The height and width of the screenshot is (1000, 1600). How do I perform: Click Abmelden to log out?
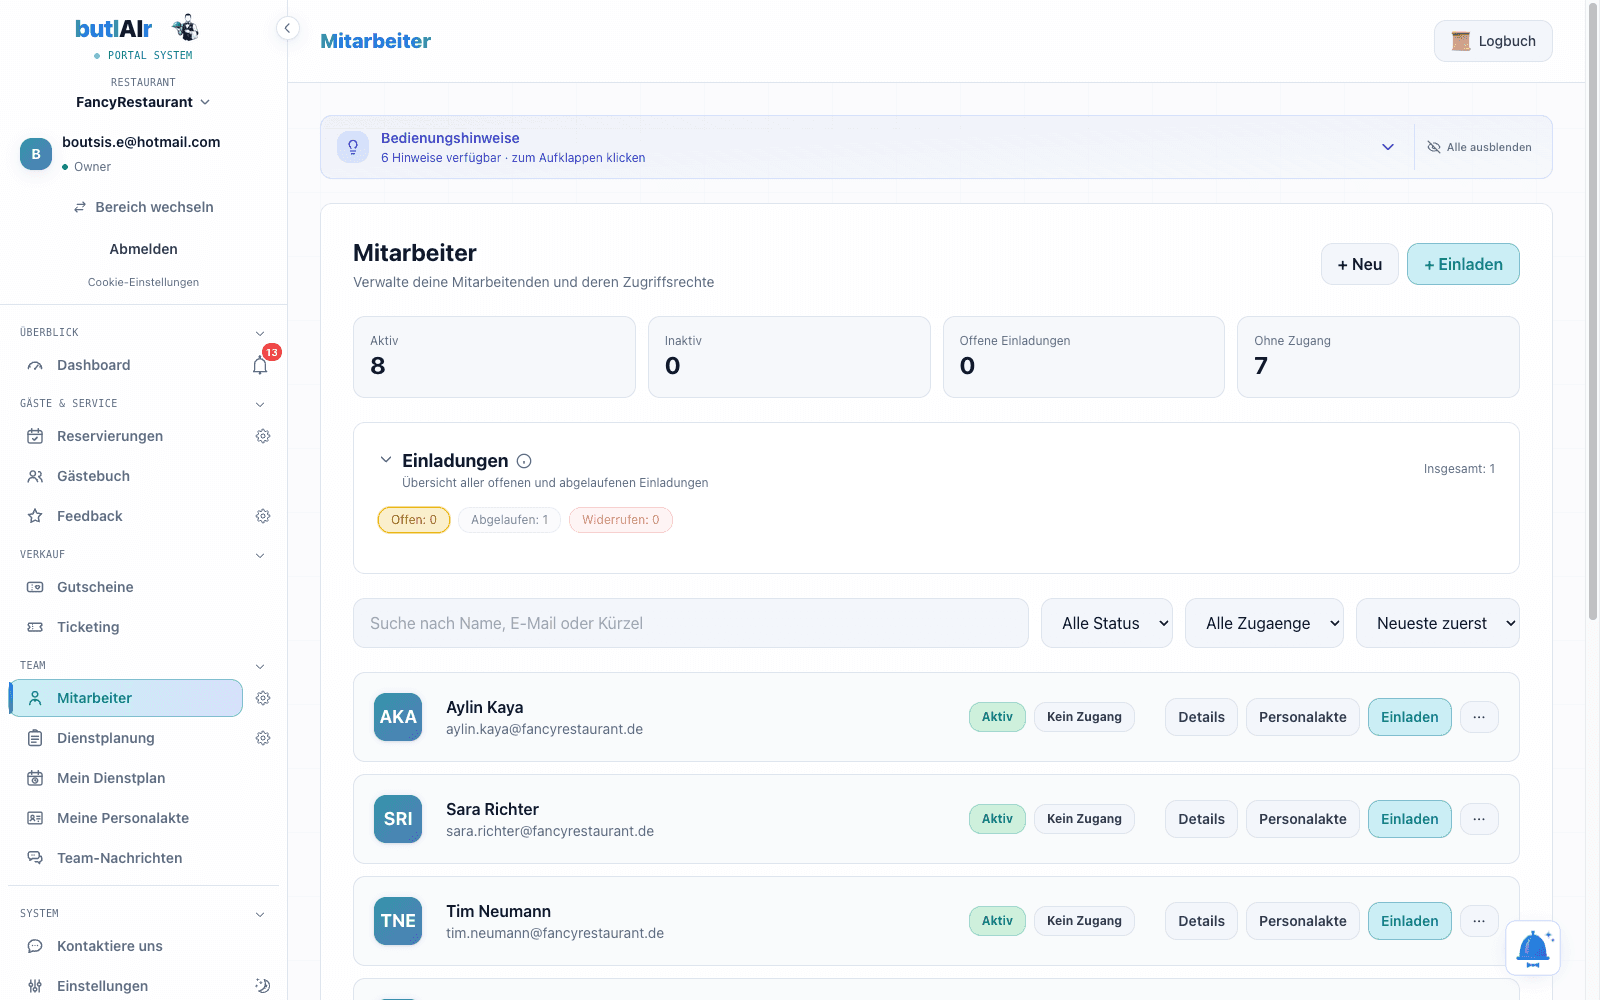pyautogui.click(x=143, y=249)
